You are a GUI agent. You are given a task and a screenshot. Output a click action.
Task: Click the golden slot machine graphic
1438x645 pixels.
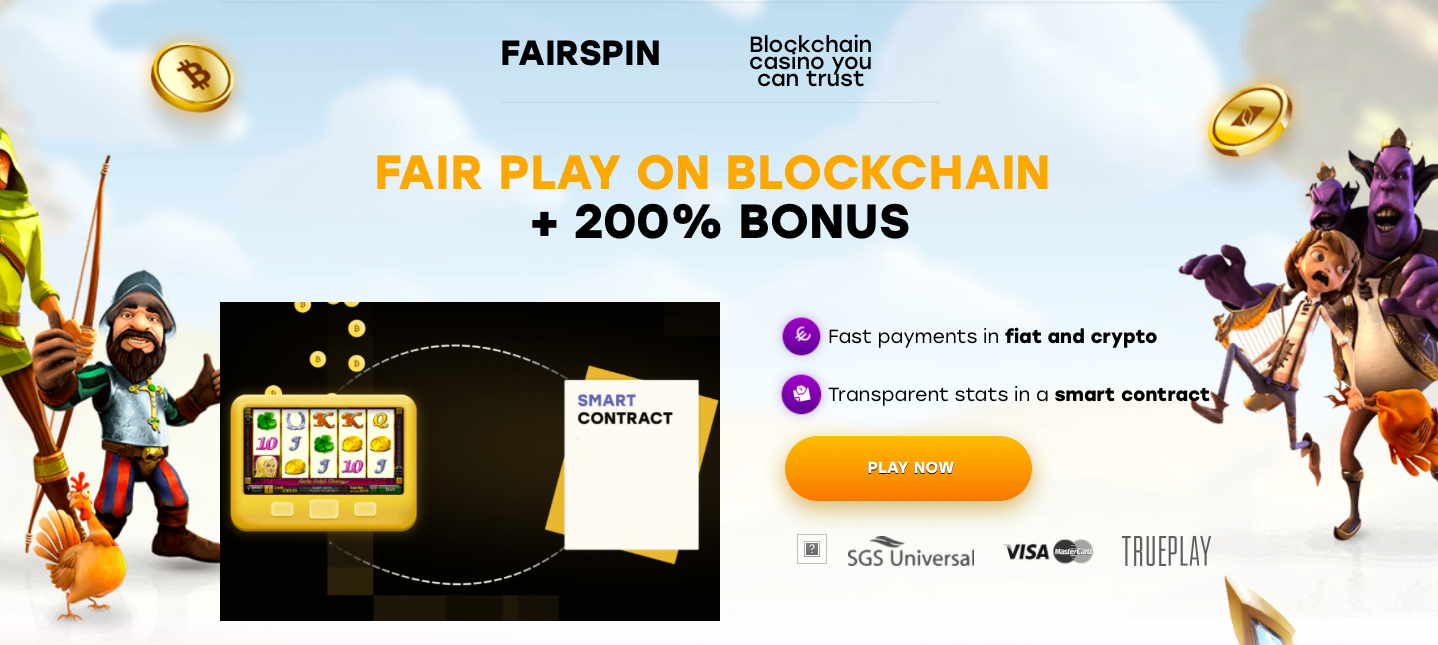(324, 462)
